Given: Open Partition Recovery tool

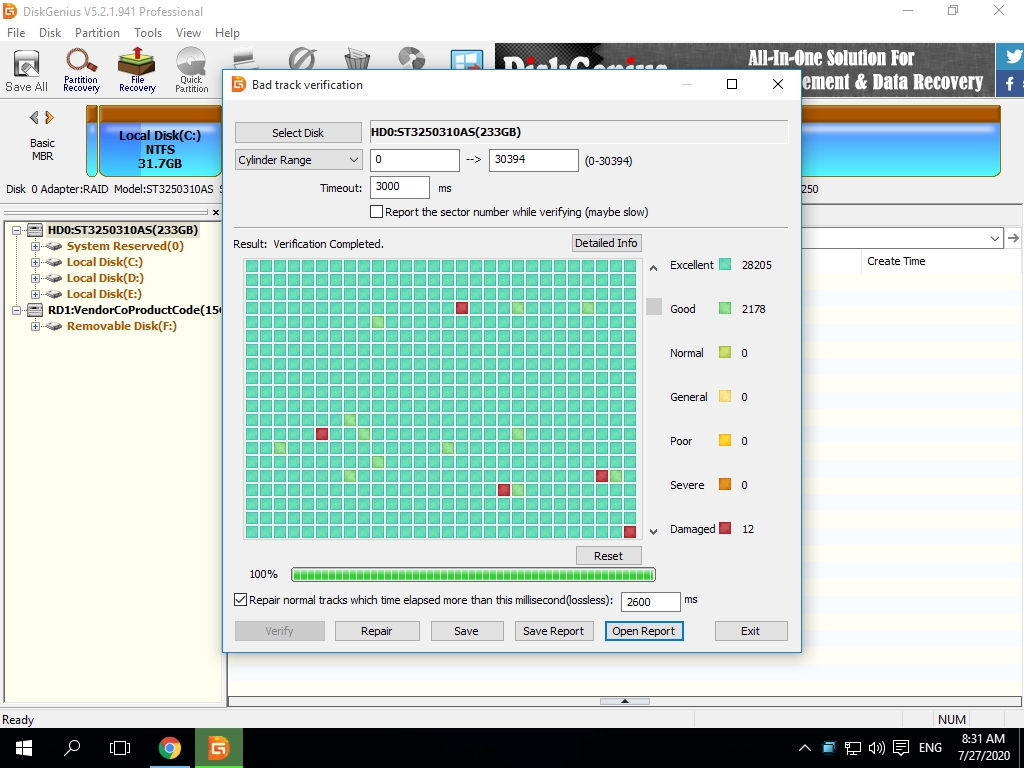Looking at the screenshot, I should [81, 71].
